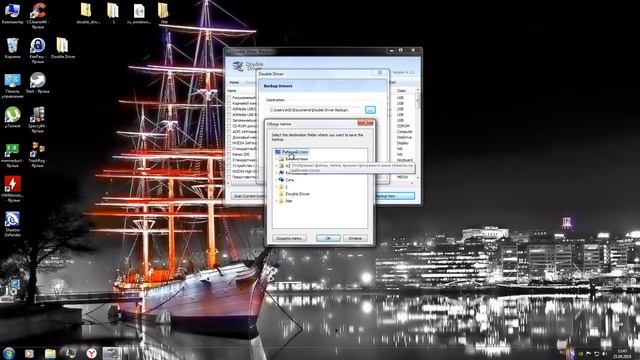
Task: Click the destination browse (...) button
Action: (370, 110)
